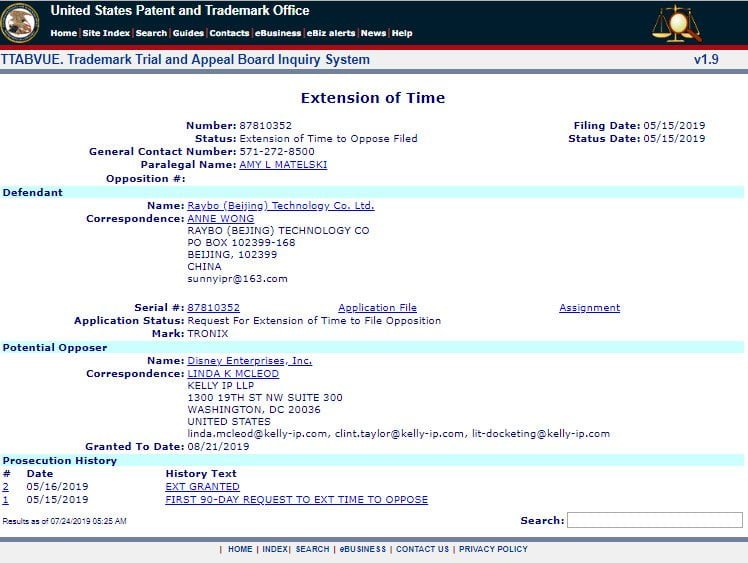Screen dimensions: 748x563
Task: Click the Prosecution History section header
Action: [60, 460]
